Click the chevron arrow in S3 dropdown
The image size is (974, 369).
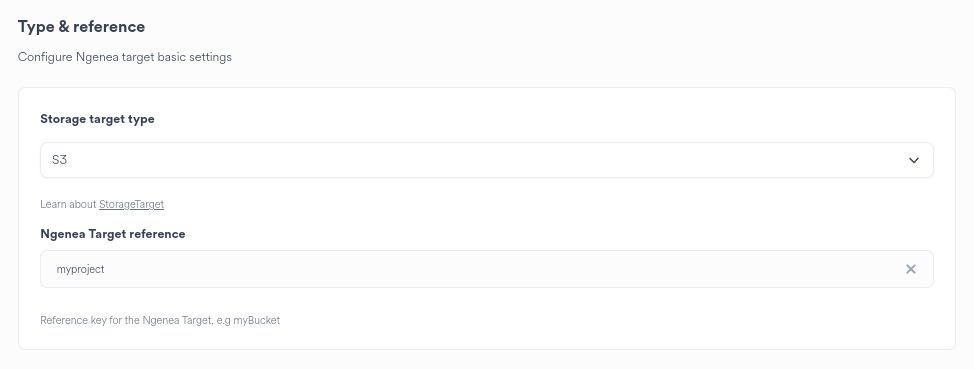tap(914, 160)
